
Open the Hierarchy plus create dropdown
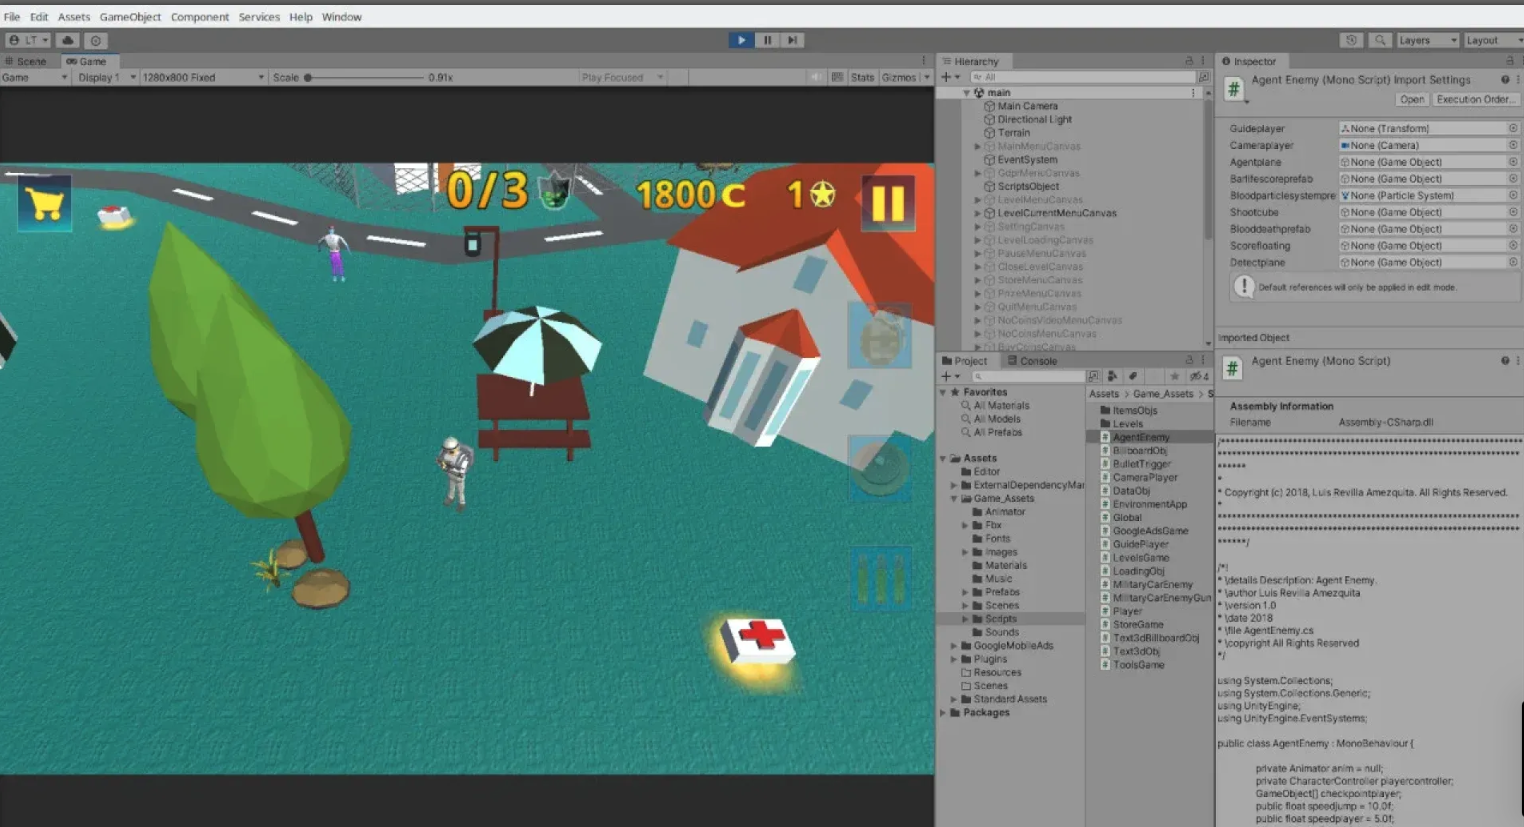tap(950, 77)
